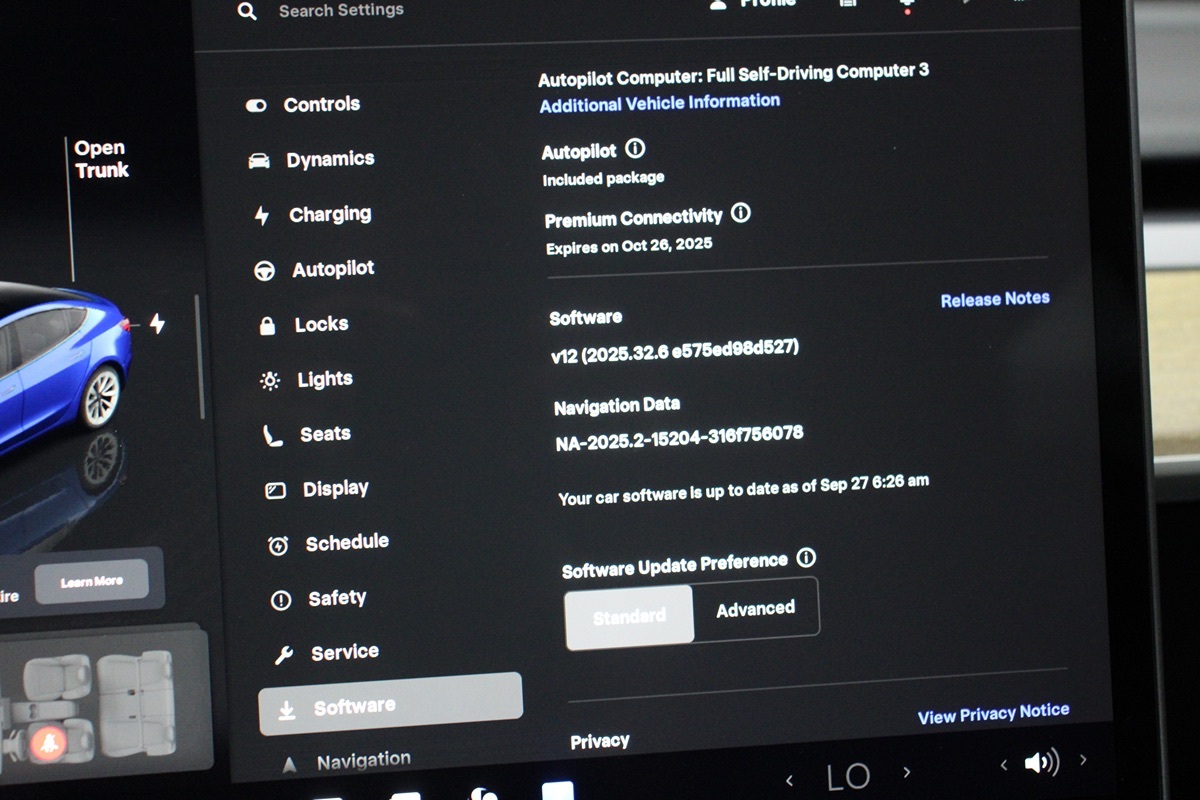Set update preference to Advanced

point(756,608)
